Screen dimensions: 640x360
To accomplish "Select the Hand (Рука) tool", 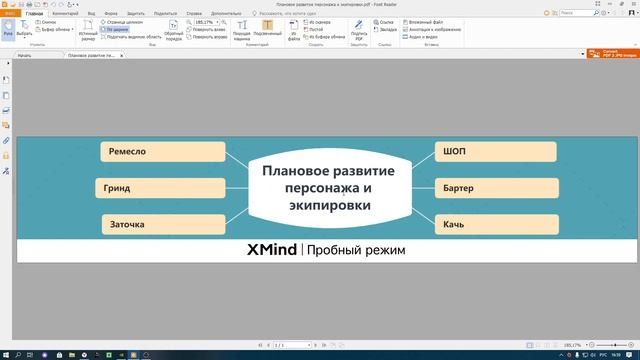I will [8, 29].
